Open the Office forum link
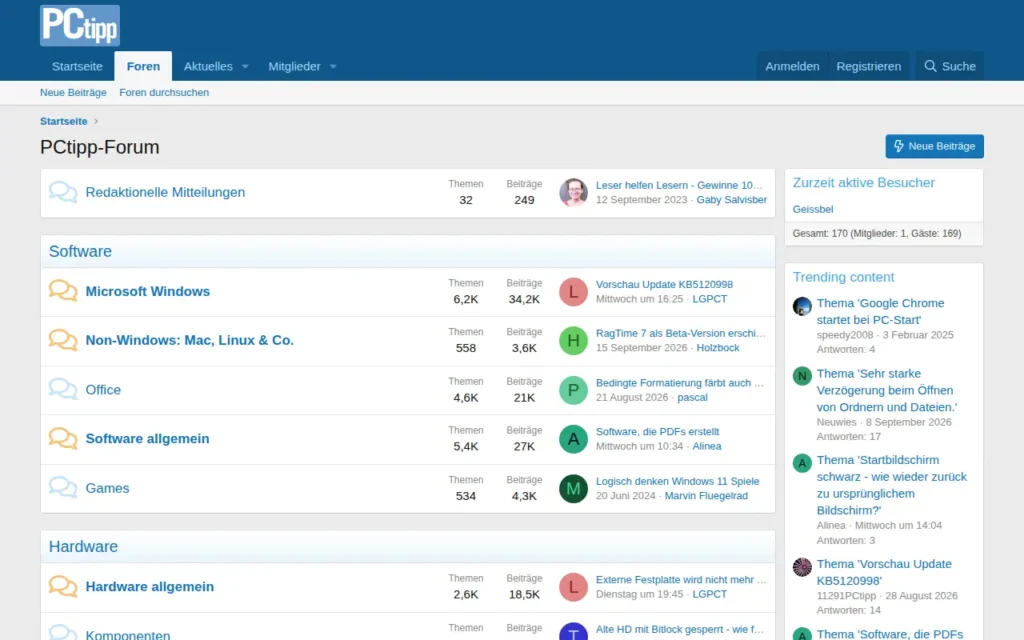The width and height of the screenshot is (1024, 640). [x=103, y=390]
